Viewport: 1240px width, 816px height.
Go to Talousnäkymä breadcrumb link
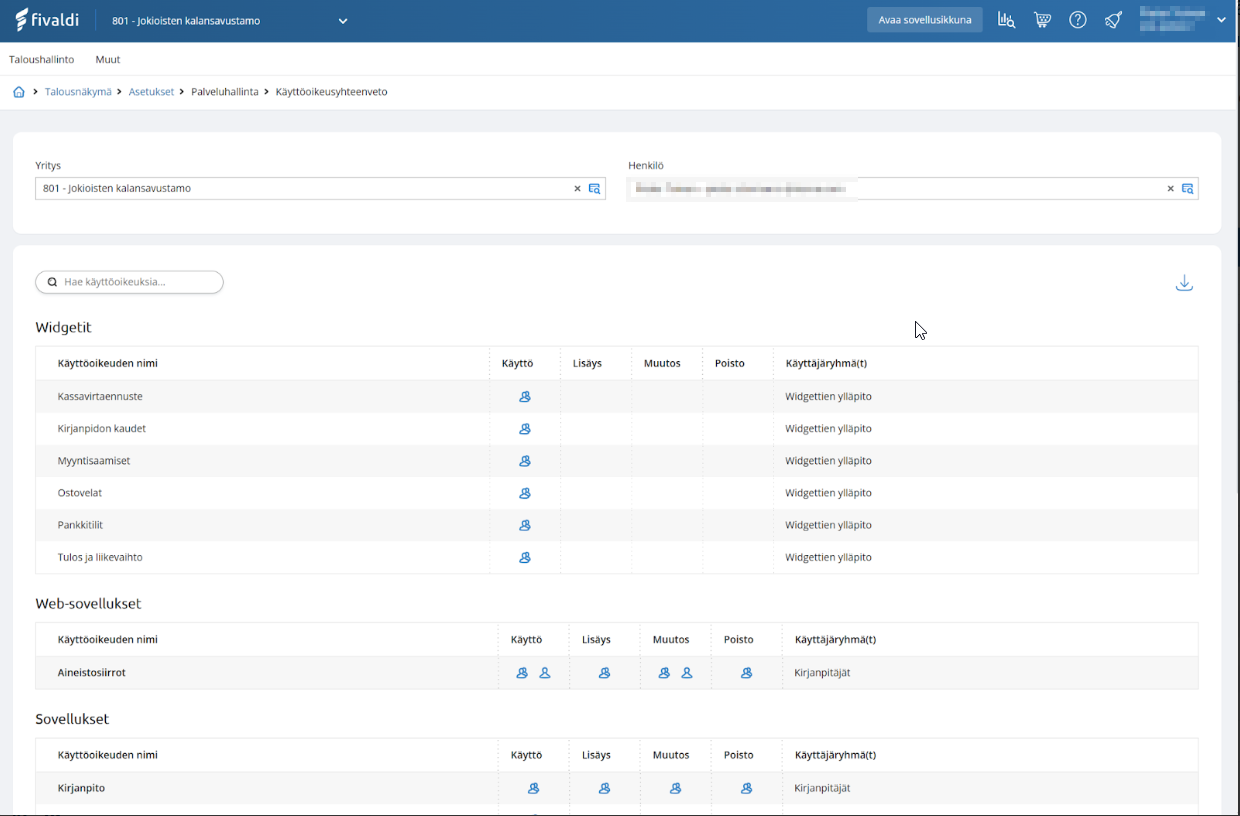pos(78,92)
